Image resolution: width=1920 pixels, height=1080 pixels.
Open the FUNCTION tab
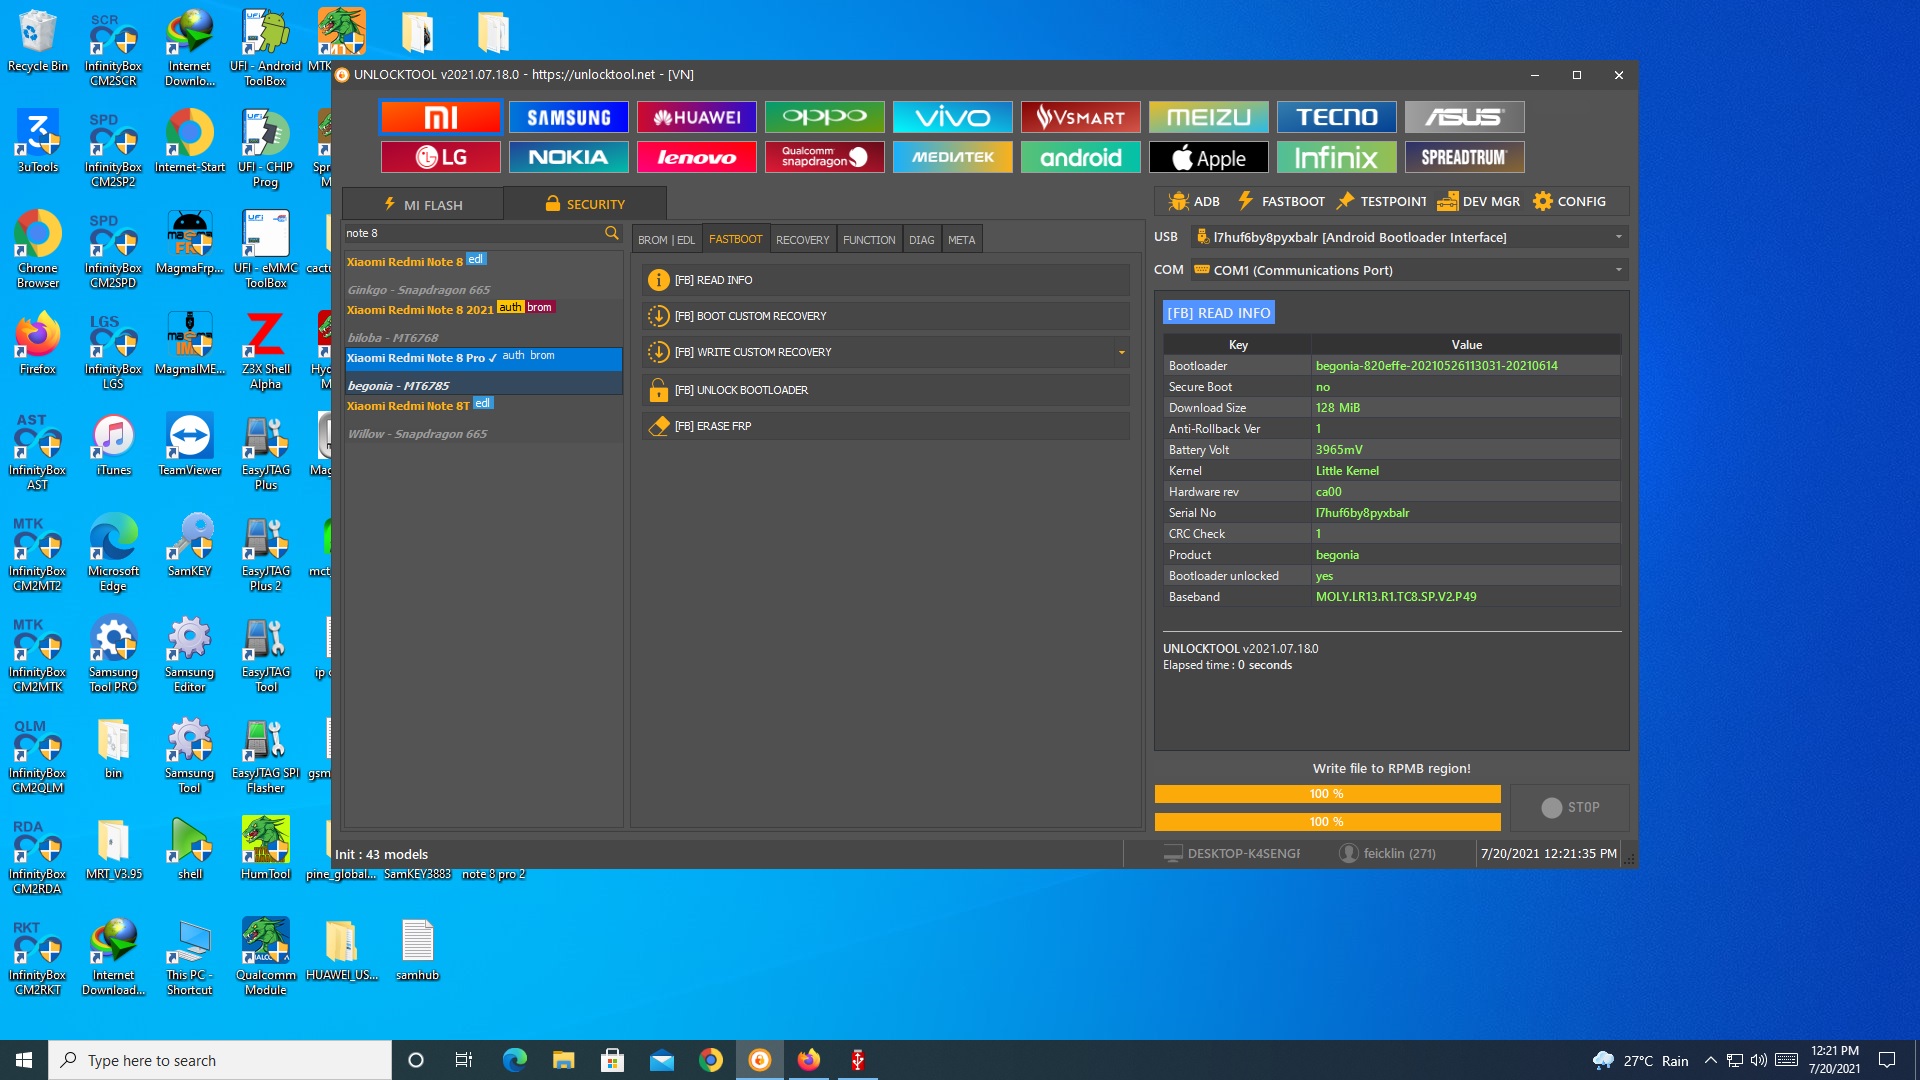[869, 240]
